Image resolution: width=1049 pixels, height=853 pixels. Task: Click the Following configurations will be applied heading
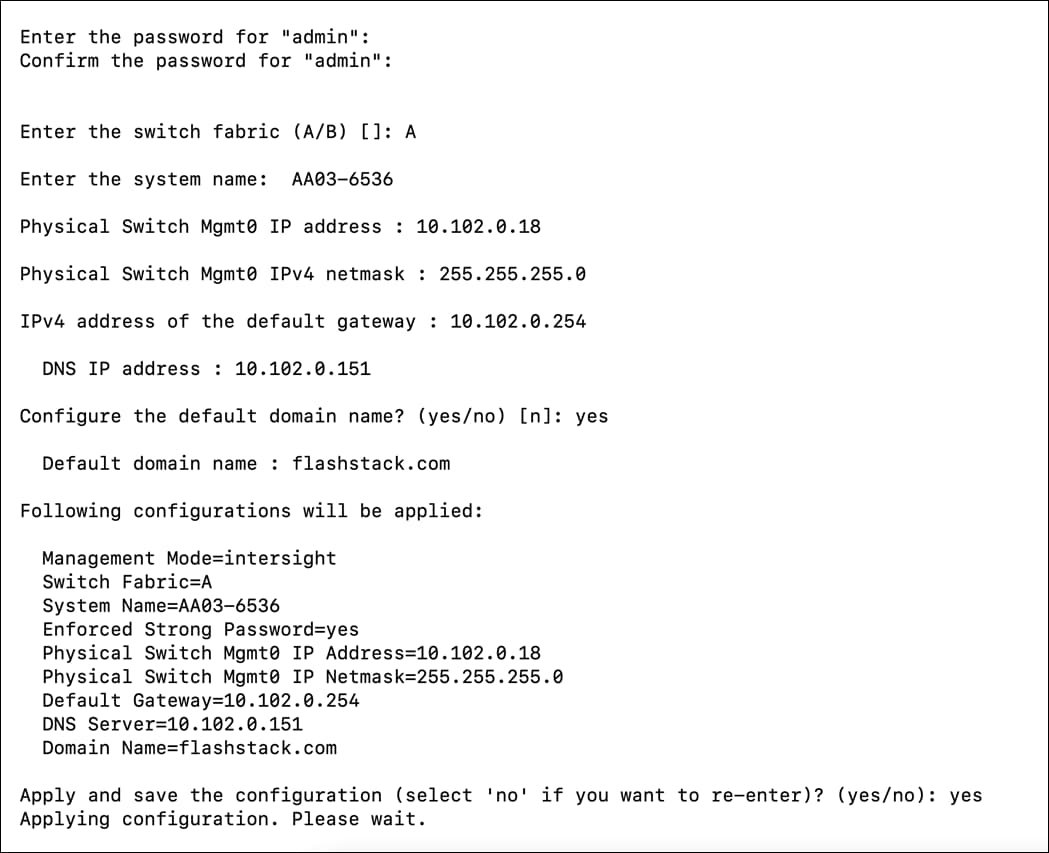point(251,511)
